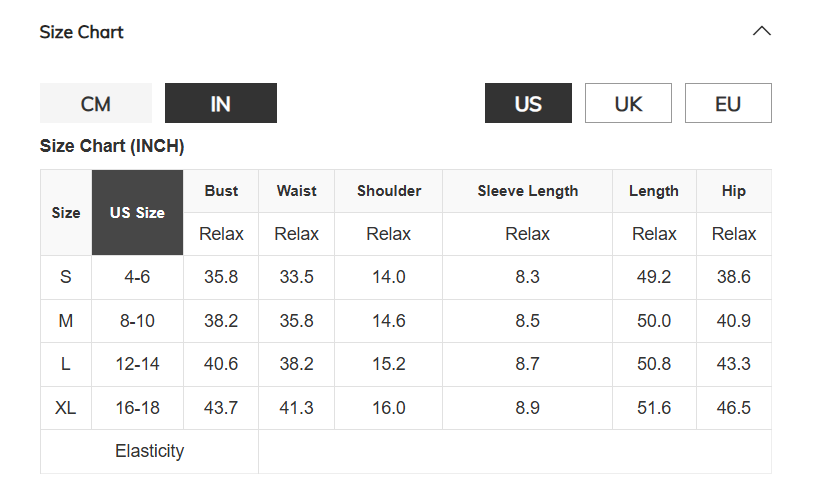Click the US Size column header
The image size is (829, 488).
pyautogui.click(x=137, y=213)
